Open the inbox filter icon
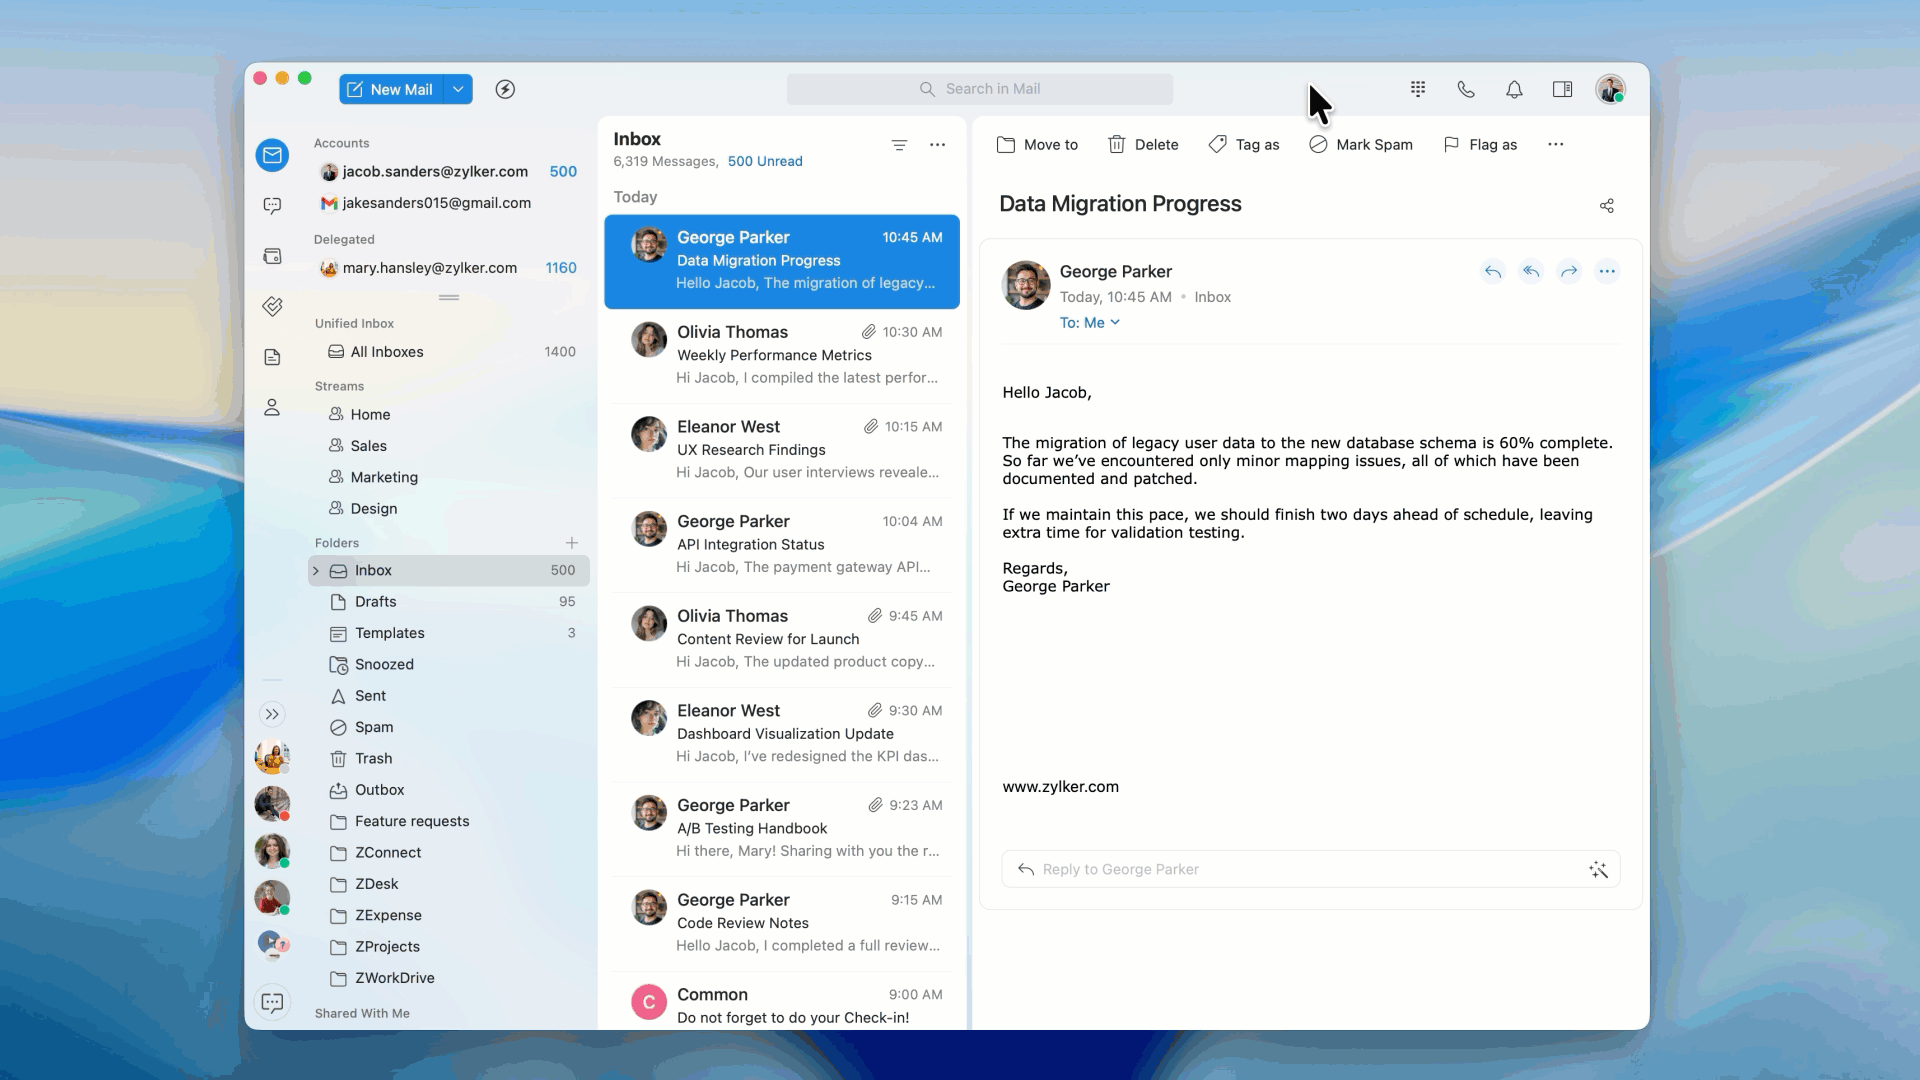This screenshot has width=1920, height=1080. point(899,145)
